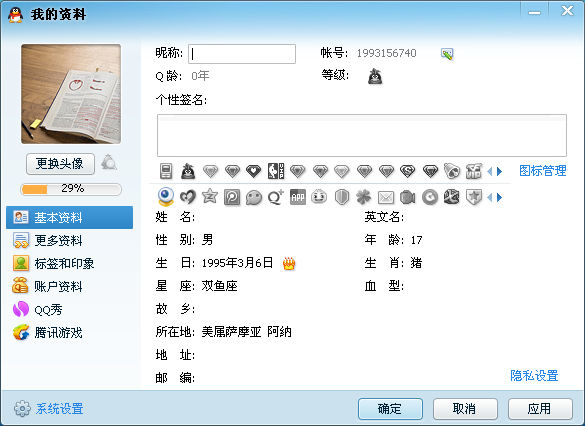Click the Q龄 value 0年
585x426 pixels.
click(200, 76)
